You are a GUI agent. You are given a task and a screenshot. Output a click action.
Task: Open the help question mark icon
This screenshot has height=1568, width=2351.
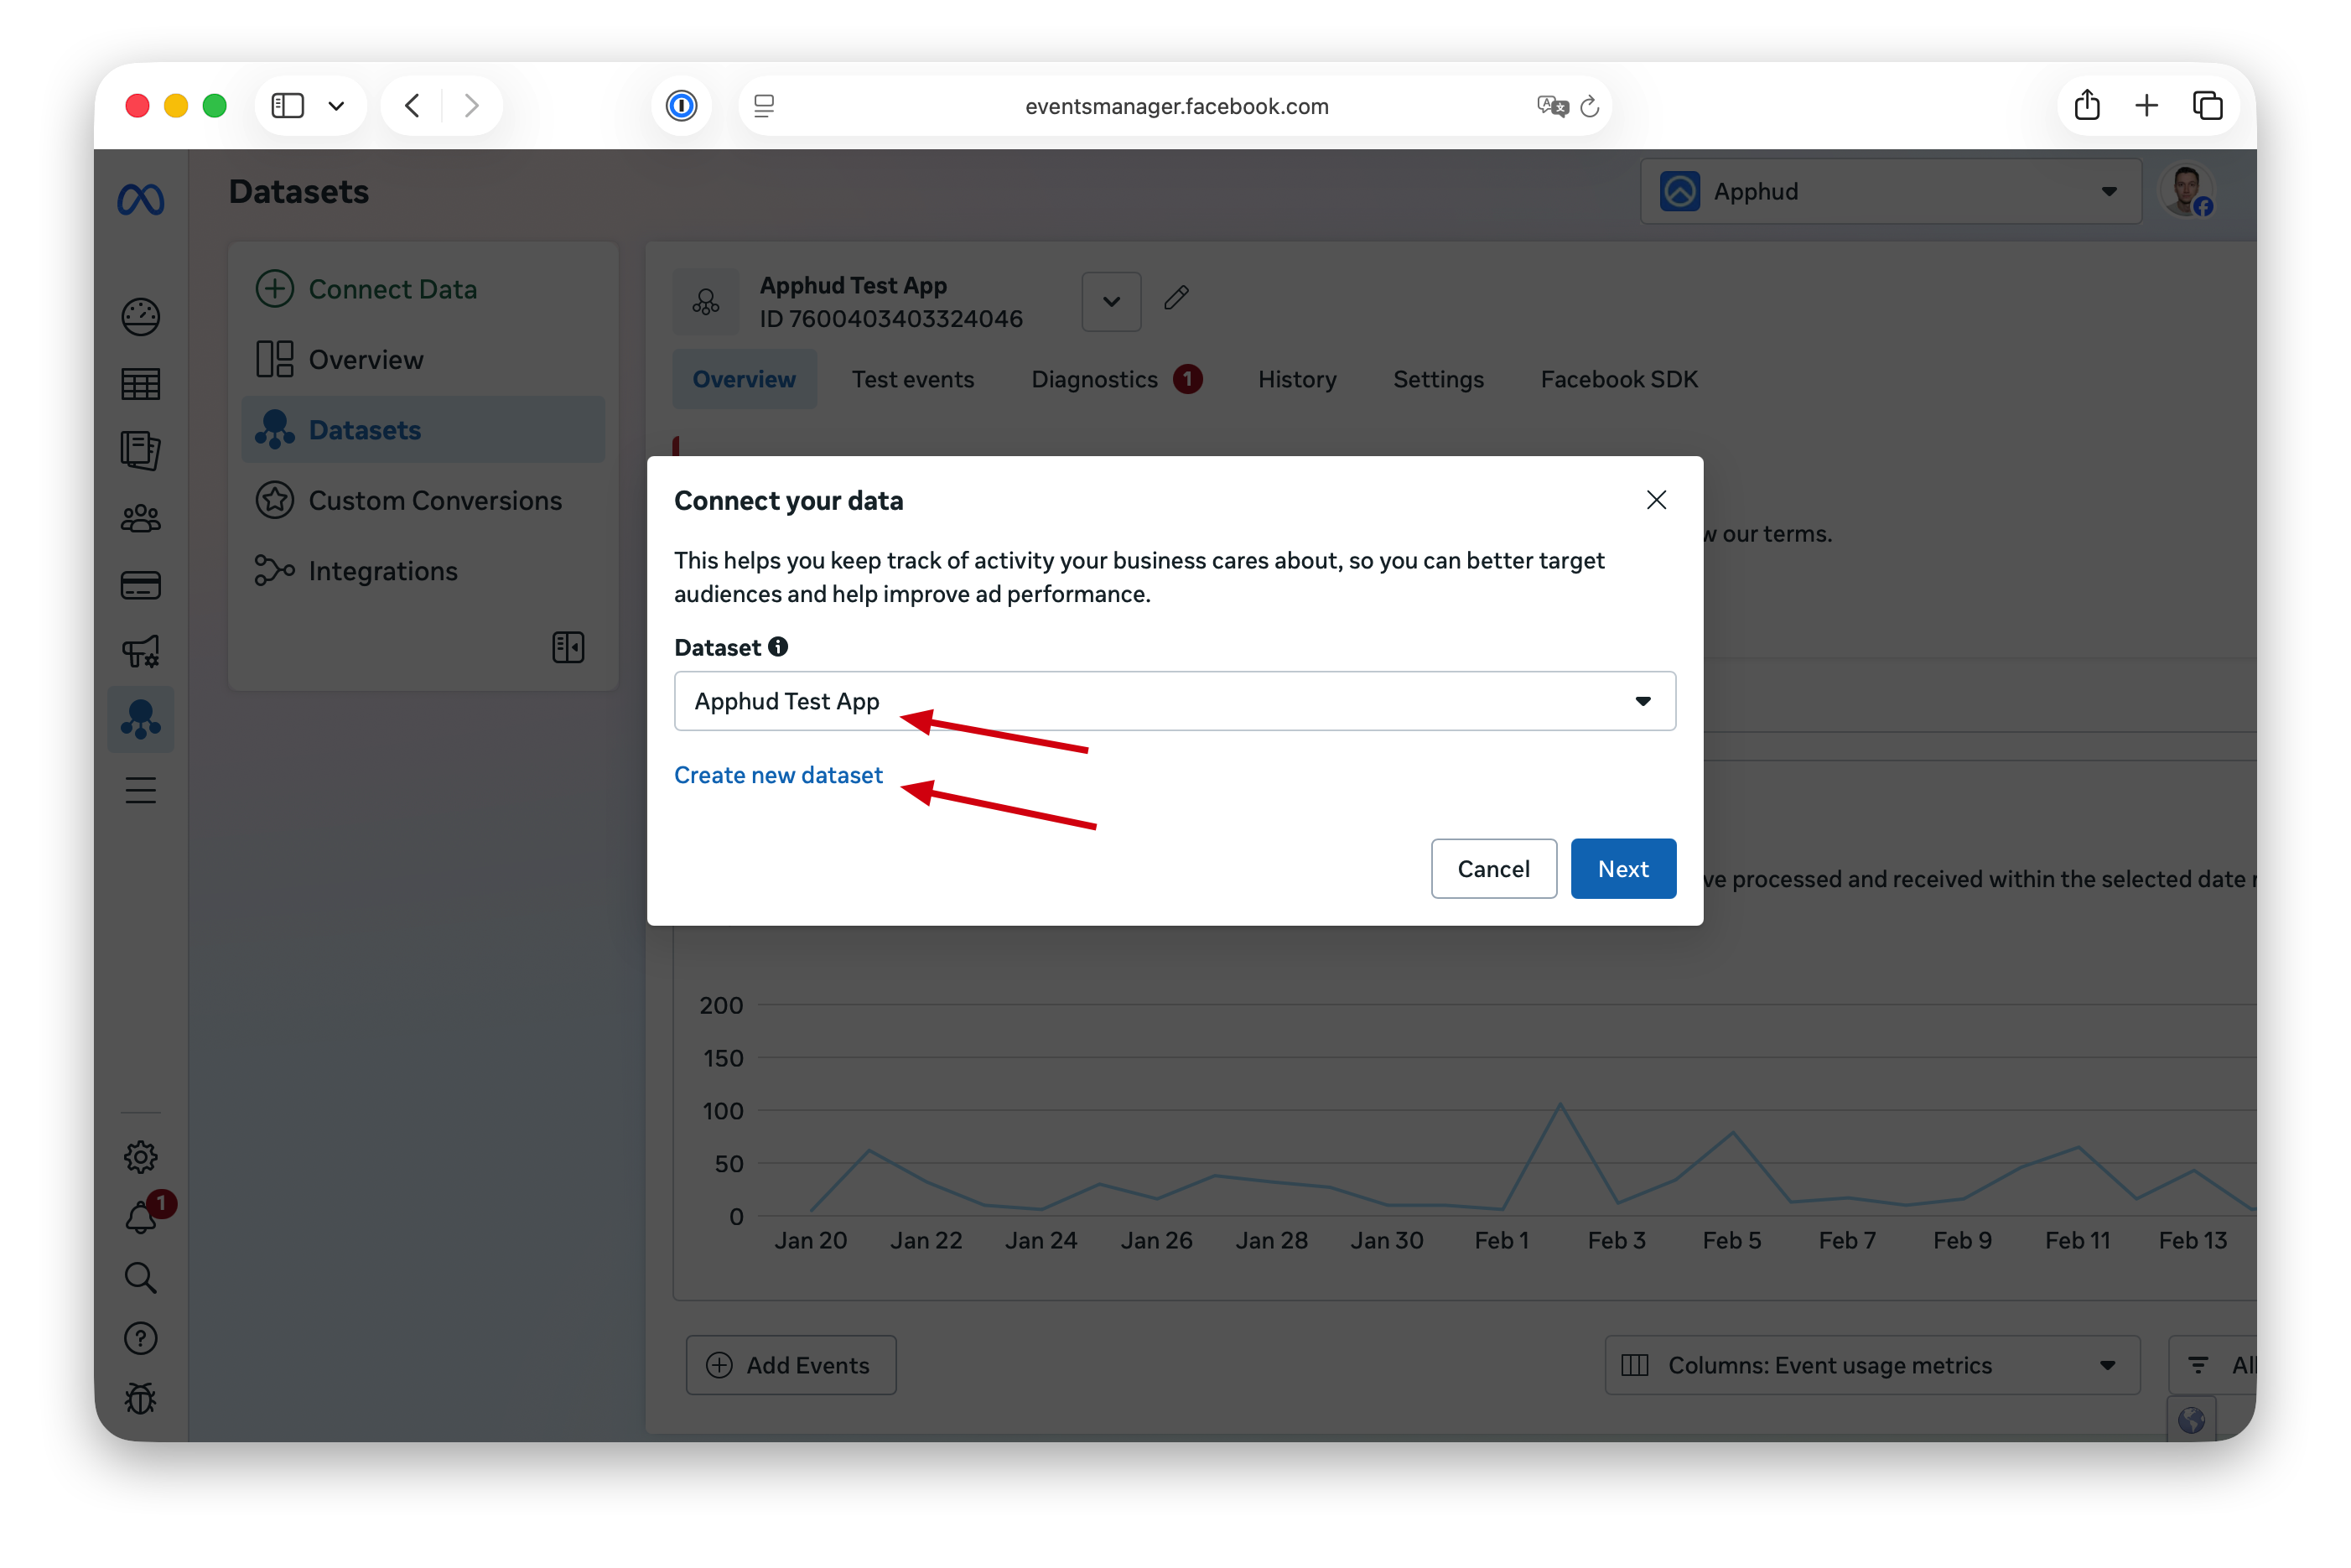coord(140,1338)
